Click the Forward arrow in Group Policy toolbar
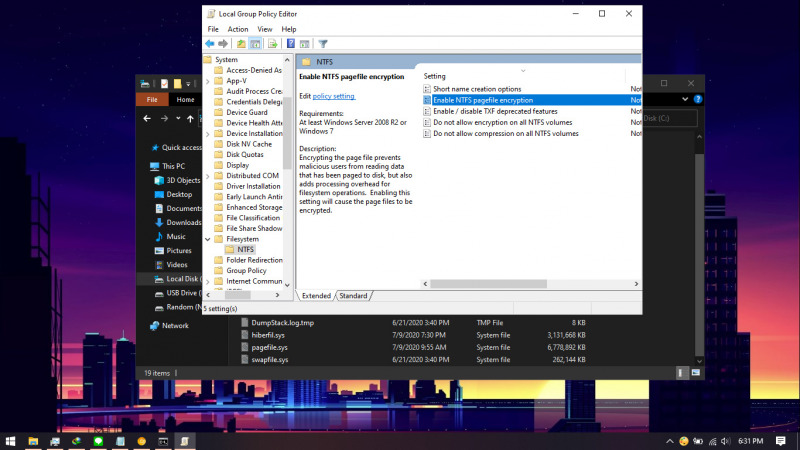The height and width of the screenshot is (450, 800). point(223,44)
